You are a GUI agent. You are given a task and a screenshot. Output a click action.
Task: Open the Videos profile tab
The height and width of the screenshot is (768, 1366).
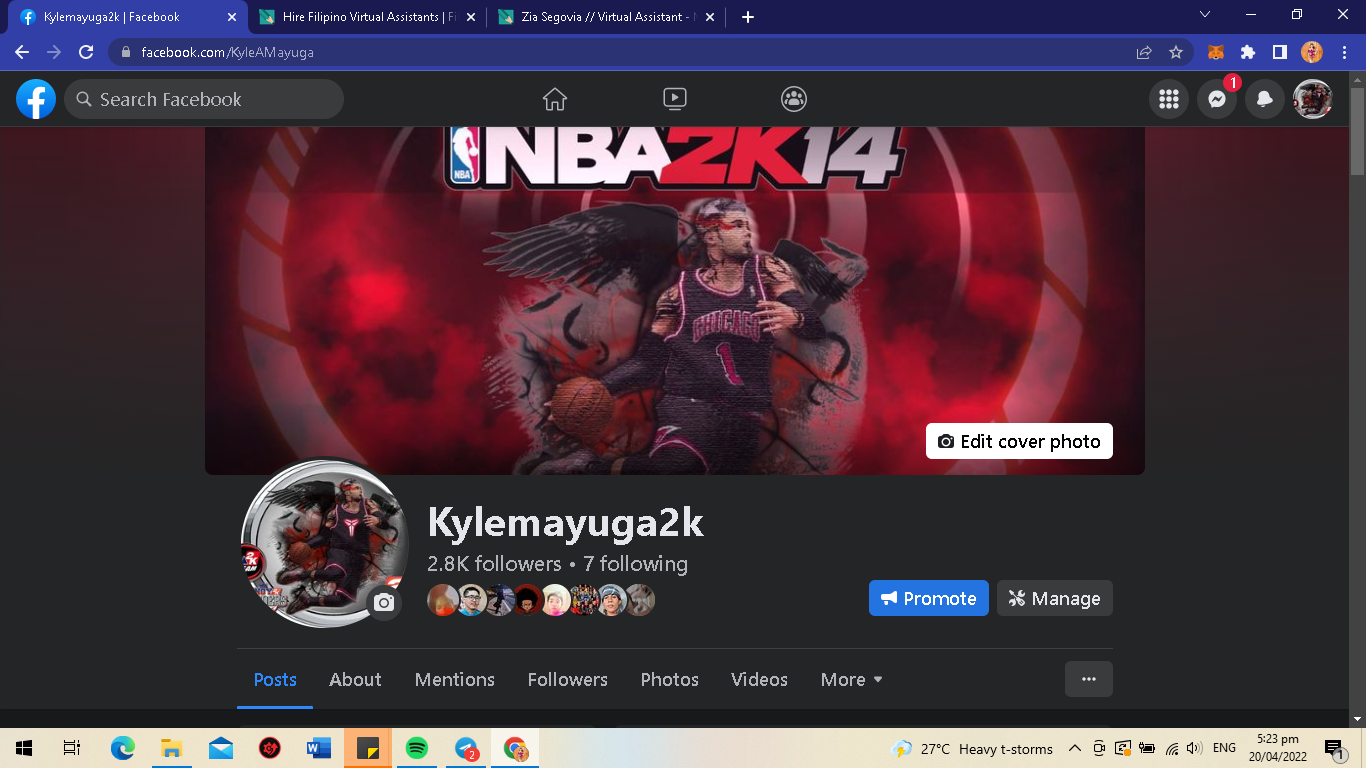[x=760, y=680]
